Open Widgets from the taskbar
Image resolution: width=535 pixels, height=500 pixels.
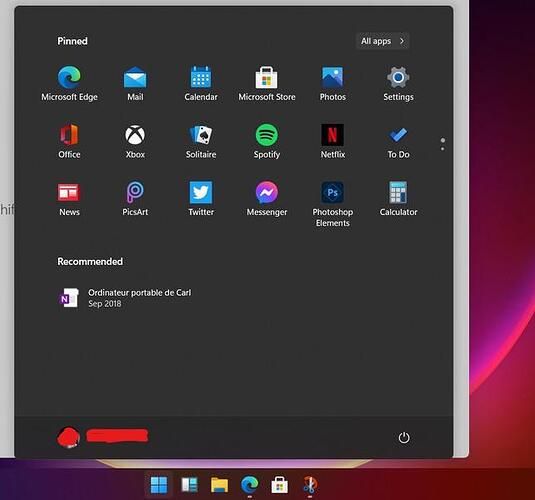(x=189, y=485)
